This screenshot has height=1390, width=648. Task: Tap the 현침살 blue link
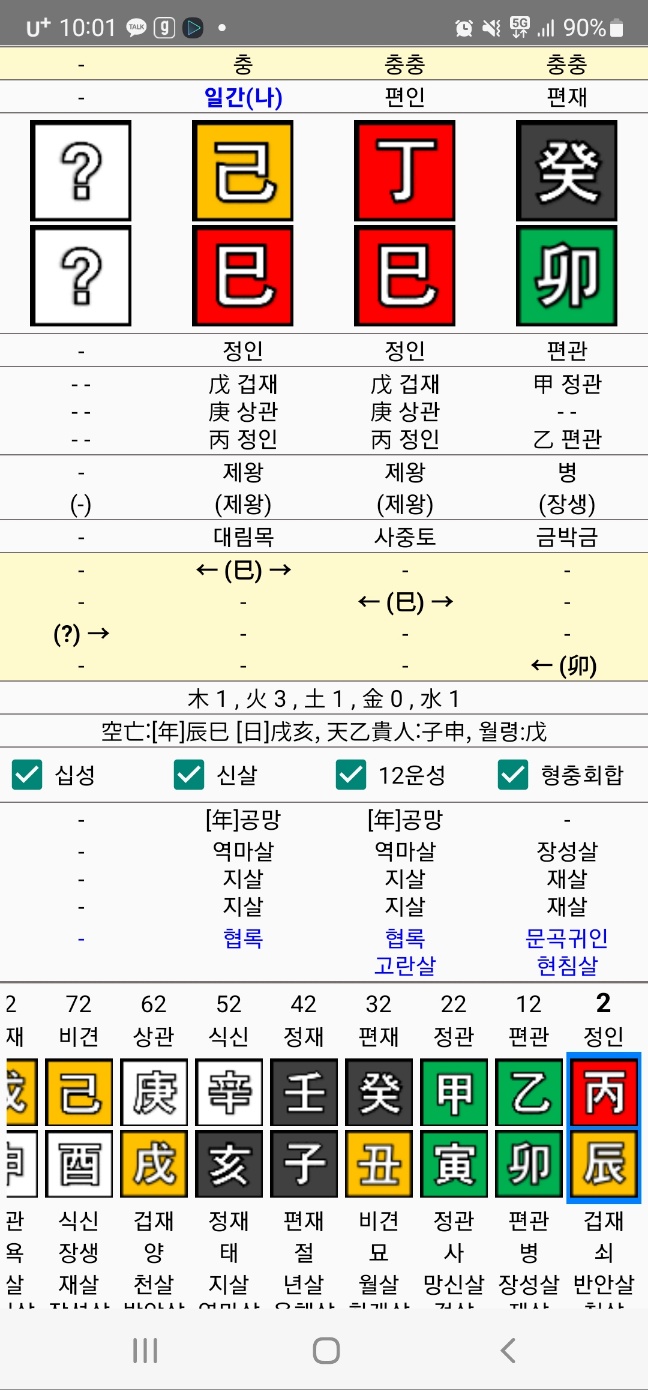pyautogui.click(x=566, y=966)
